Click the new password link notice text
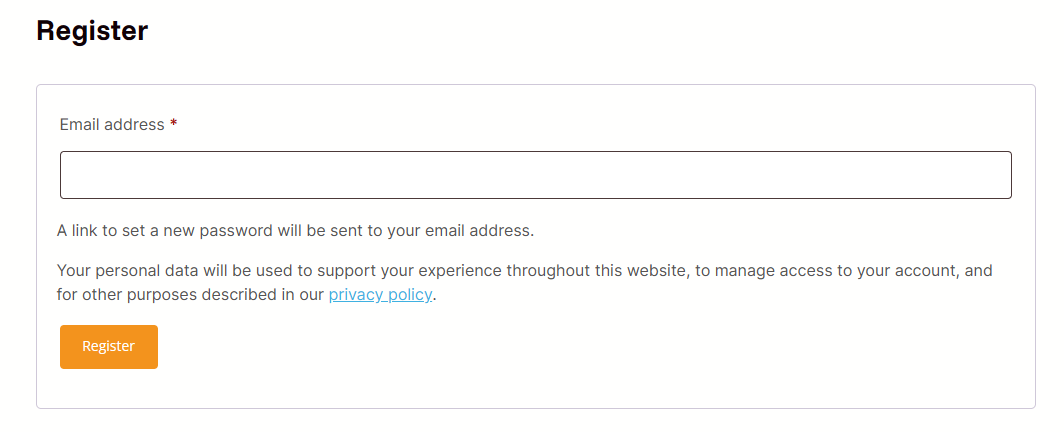The height and width of the screenshot is (432, 1064). 295,231
